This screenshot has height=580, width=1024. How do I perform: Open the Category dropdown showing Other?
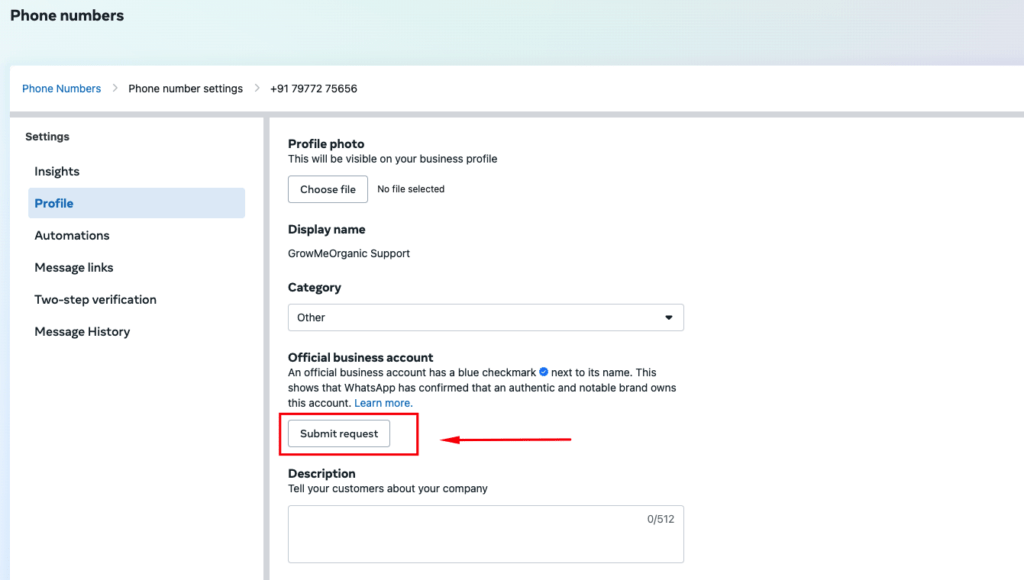486,317
